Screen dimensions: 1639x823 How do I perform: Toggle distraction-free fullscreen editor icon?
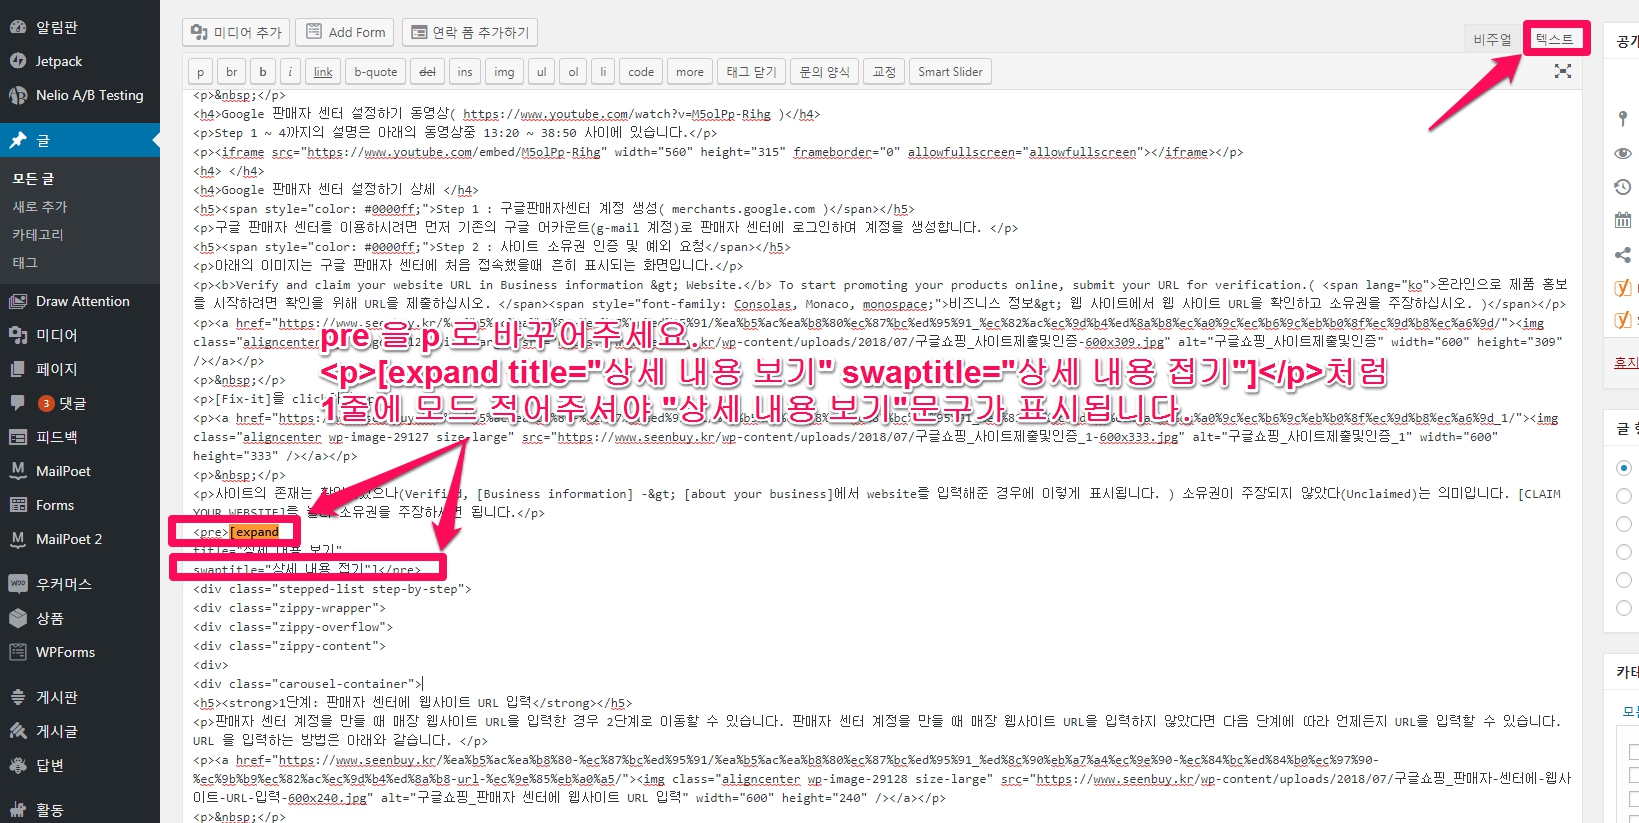click(x=1562, y=72)
